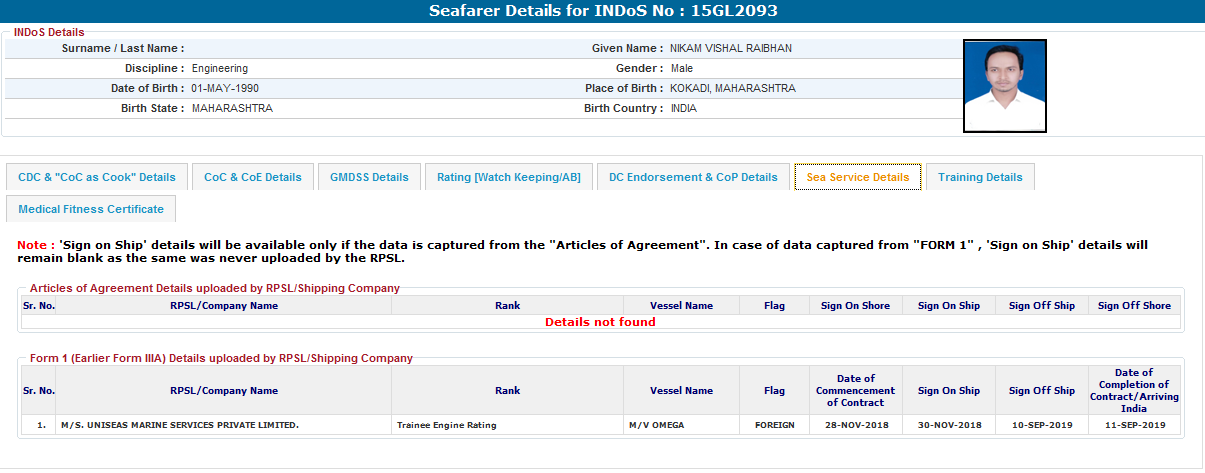Open Medical Fitness Certificate tab
The image size is (1205, 473).
click(91, 209)
